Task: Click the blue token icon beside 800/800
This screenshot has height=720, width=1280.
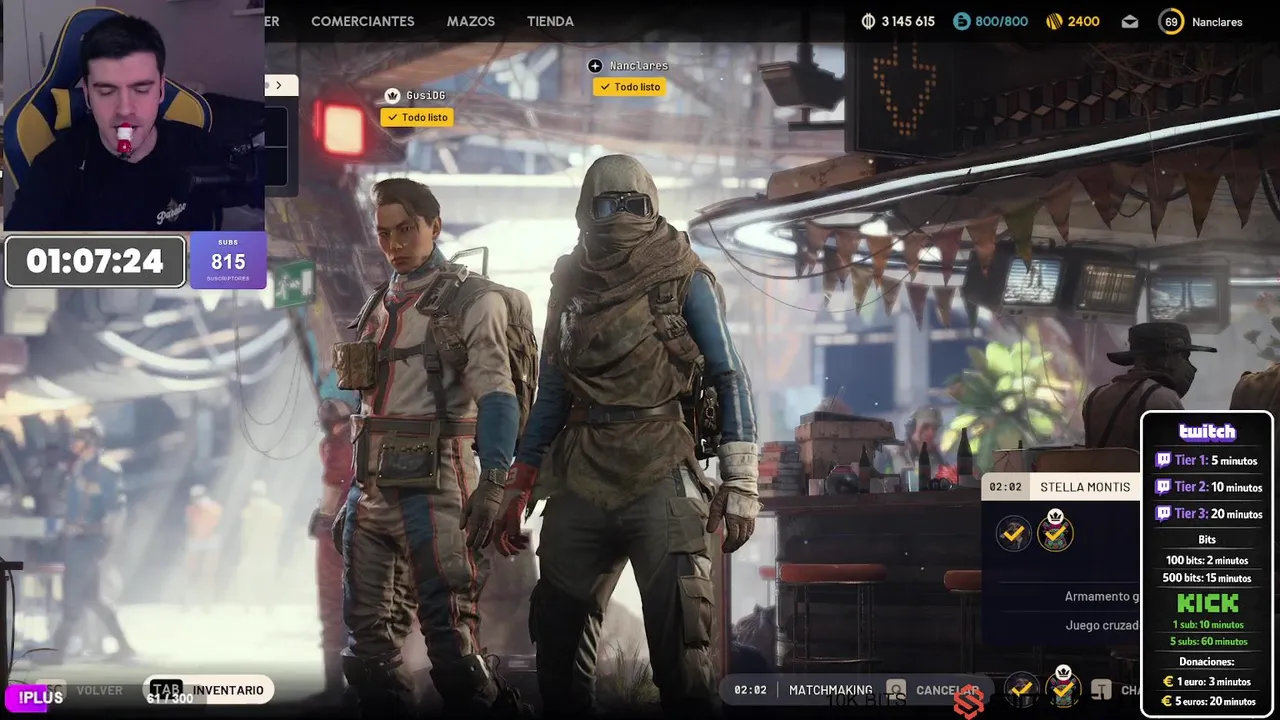Action: point(962,21)
